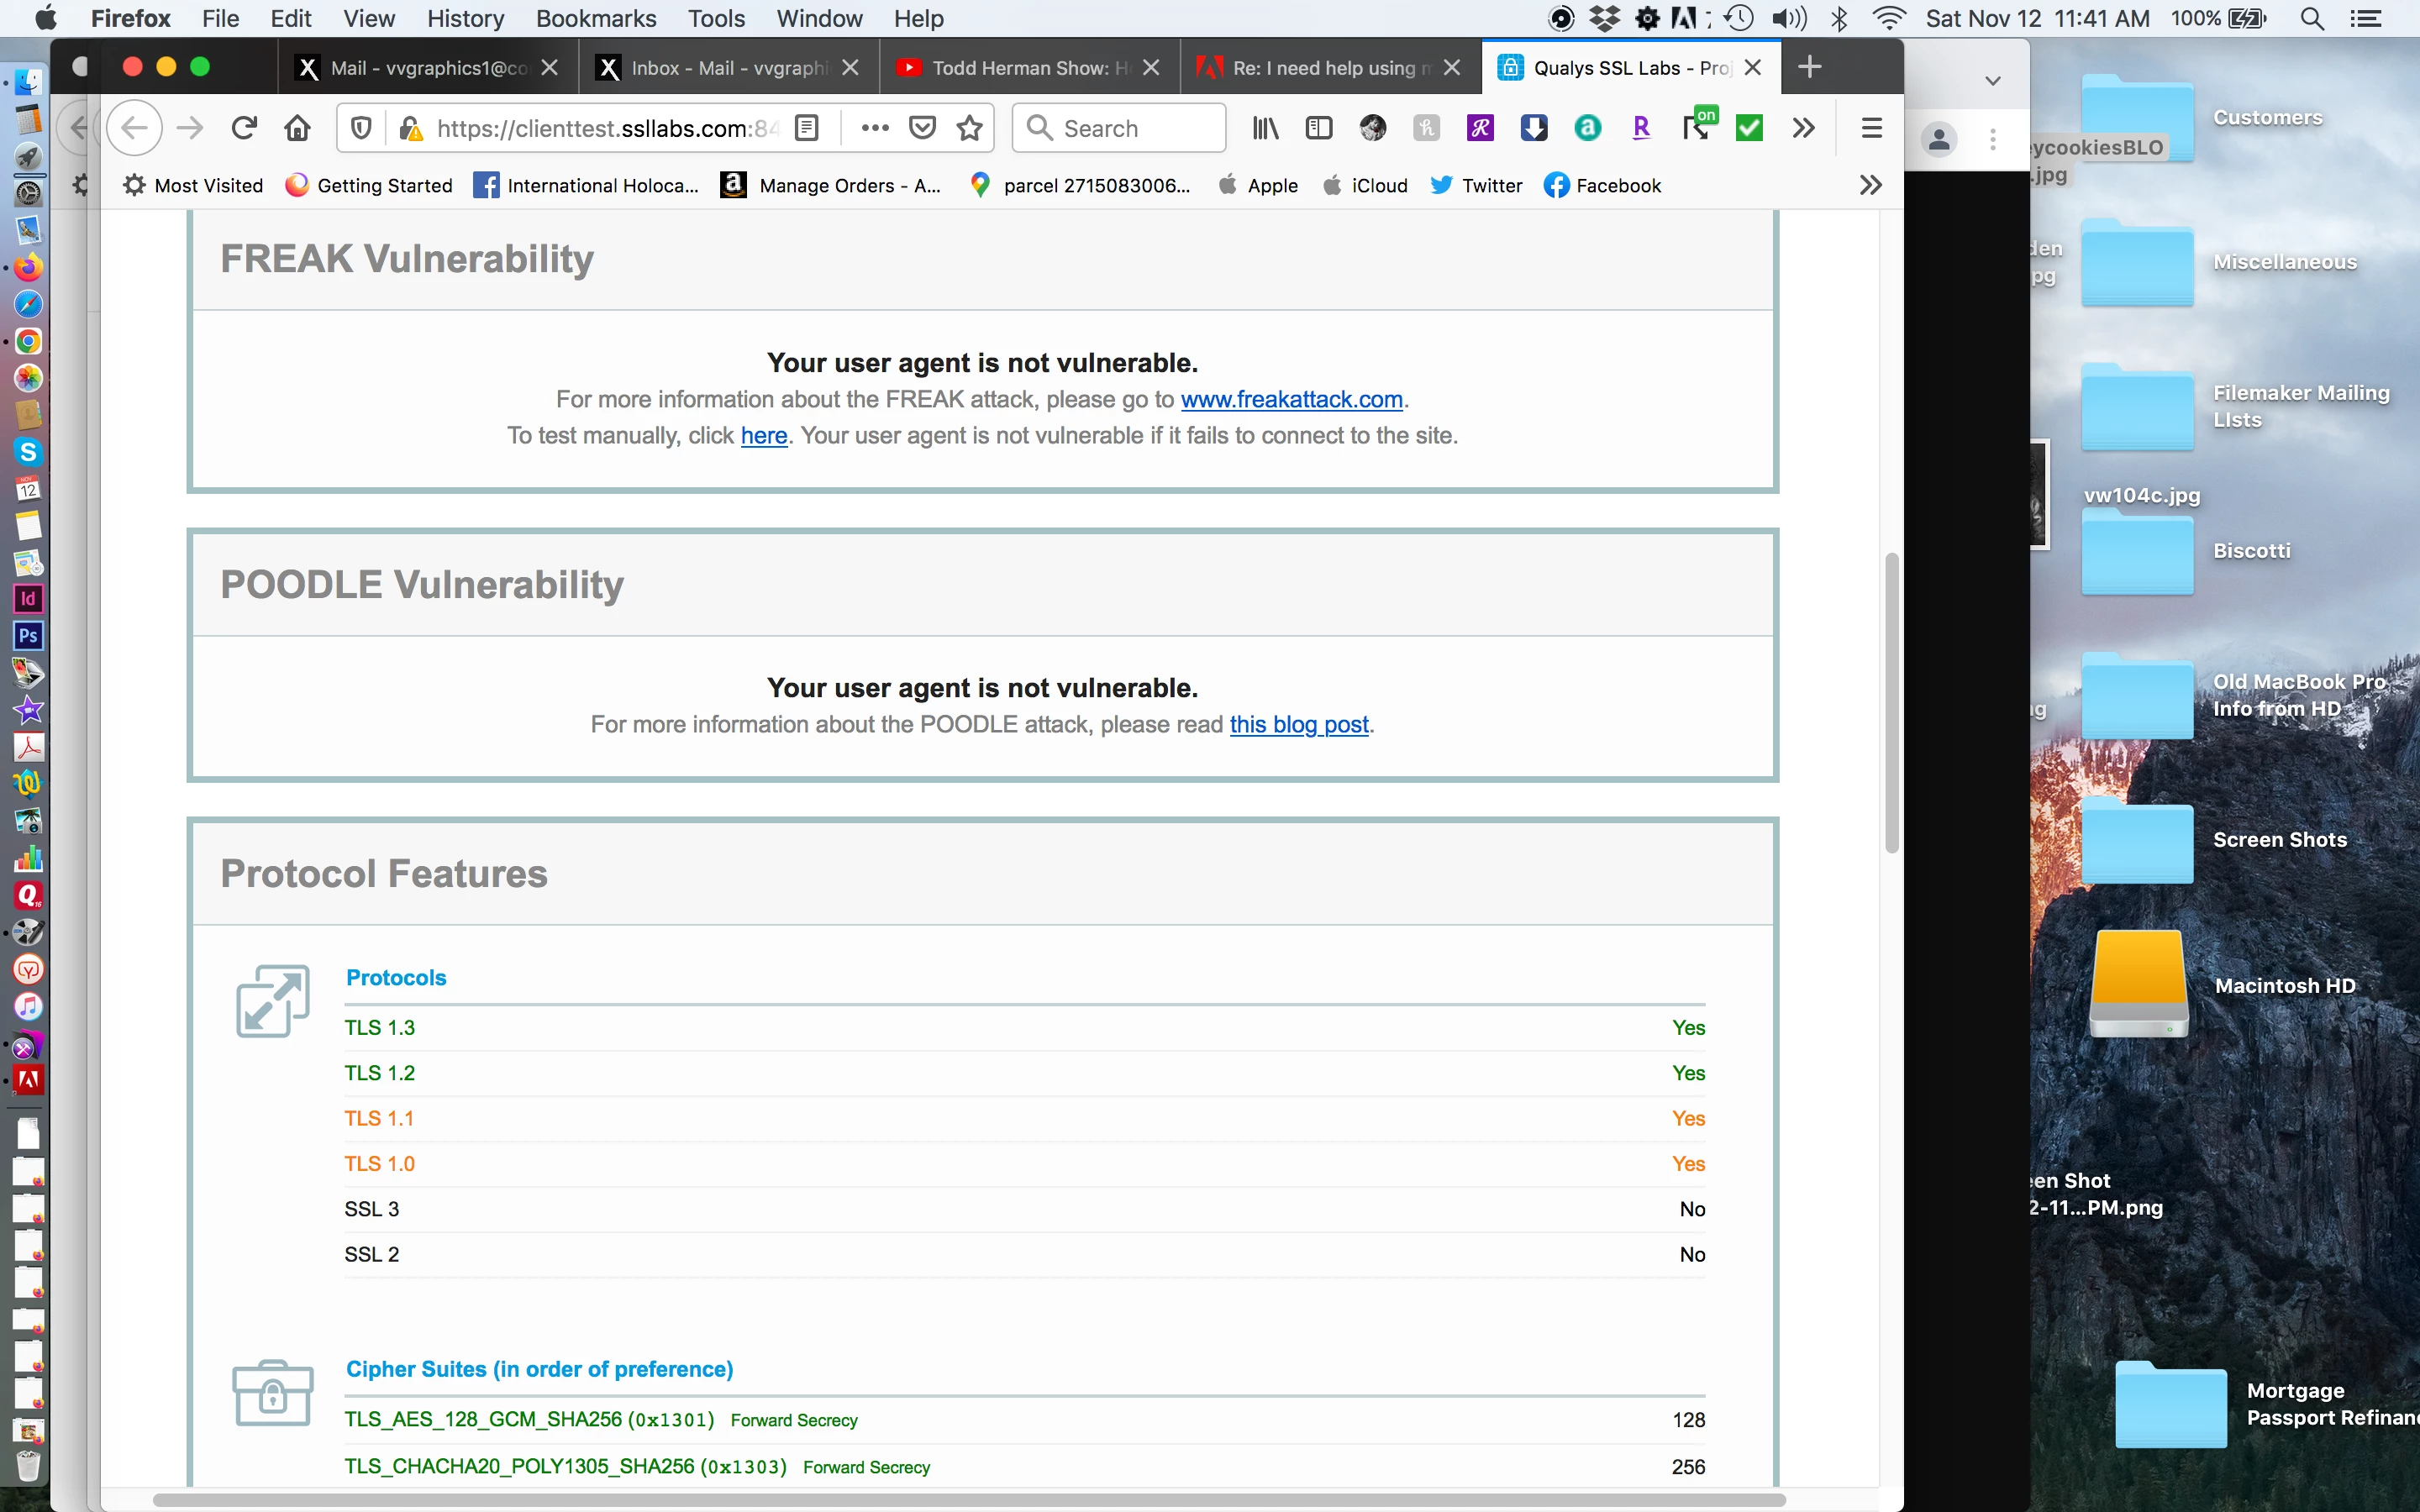
Task: Open the www.freakattack.com link
Action: pos(1291,399)
